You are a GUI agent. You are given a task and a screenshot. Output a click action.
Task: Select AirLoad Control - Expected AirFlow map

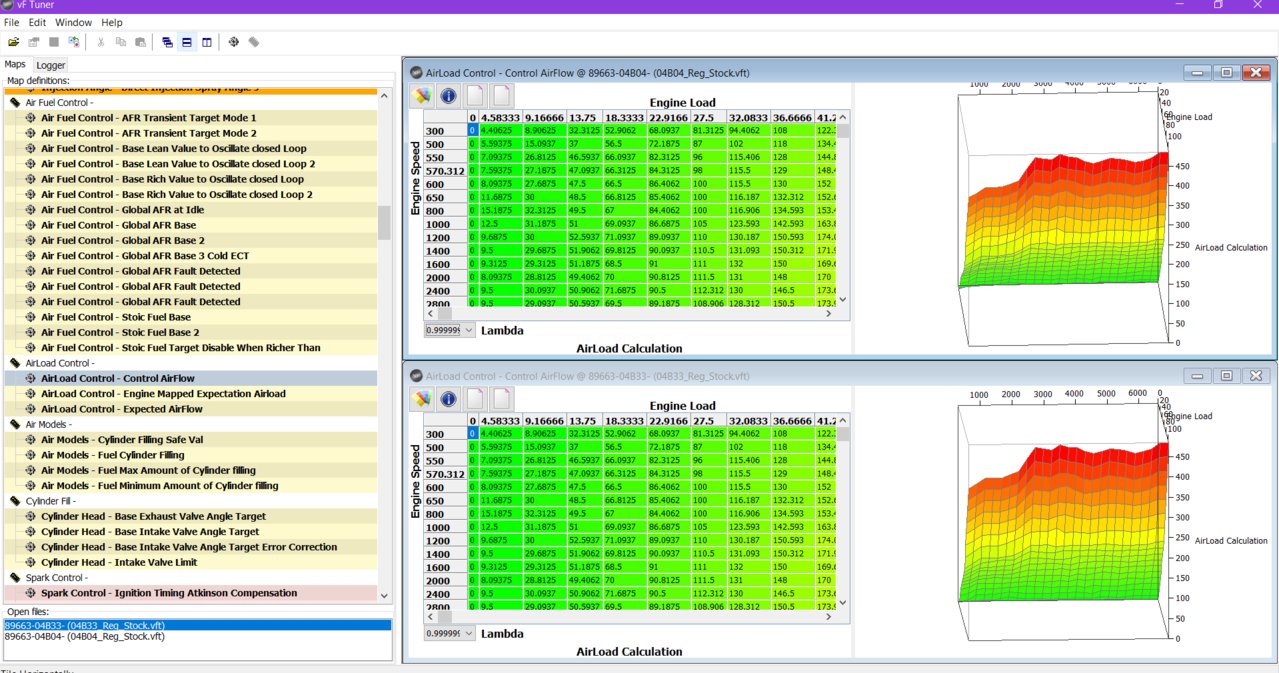(191, 409)
